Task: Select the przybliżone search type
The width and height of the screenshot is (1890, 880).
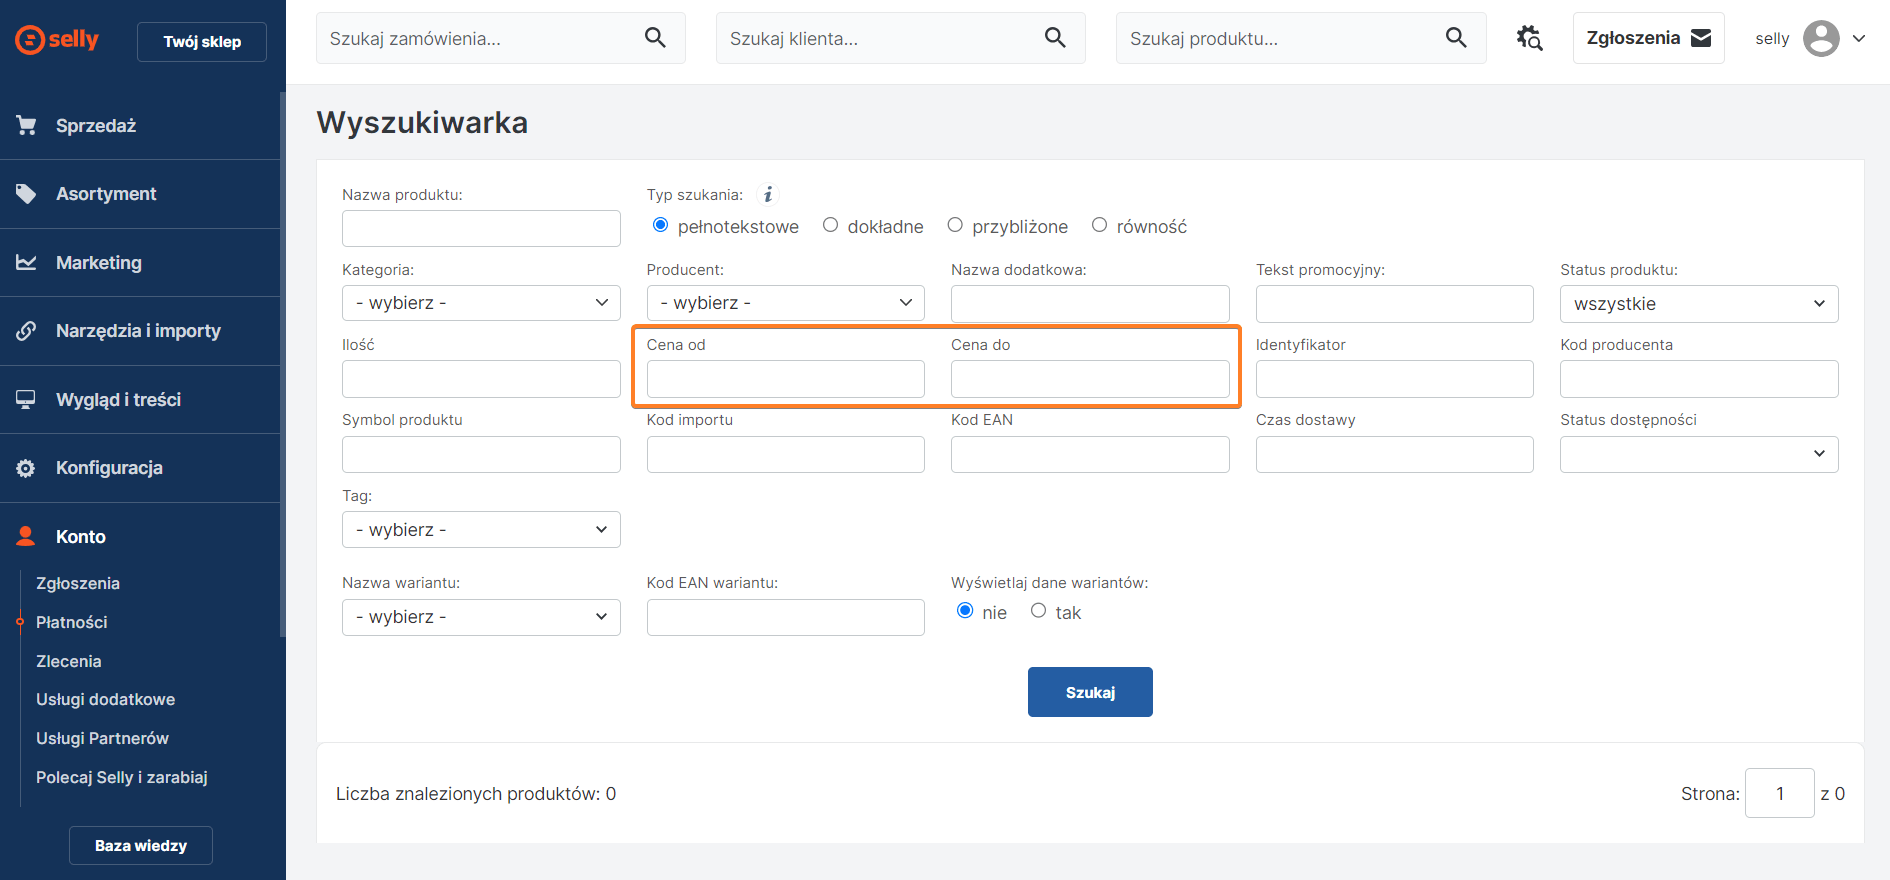Action: [x=955, y=226]
